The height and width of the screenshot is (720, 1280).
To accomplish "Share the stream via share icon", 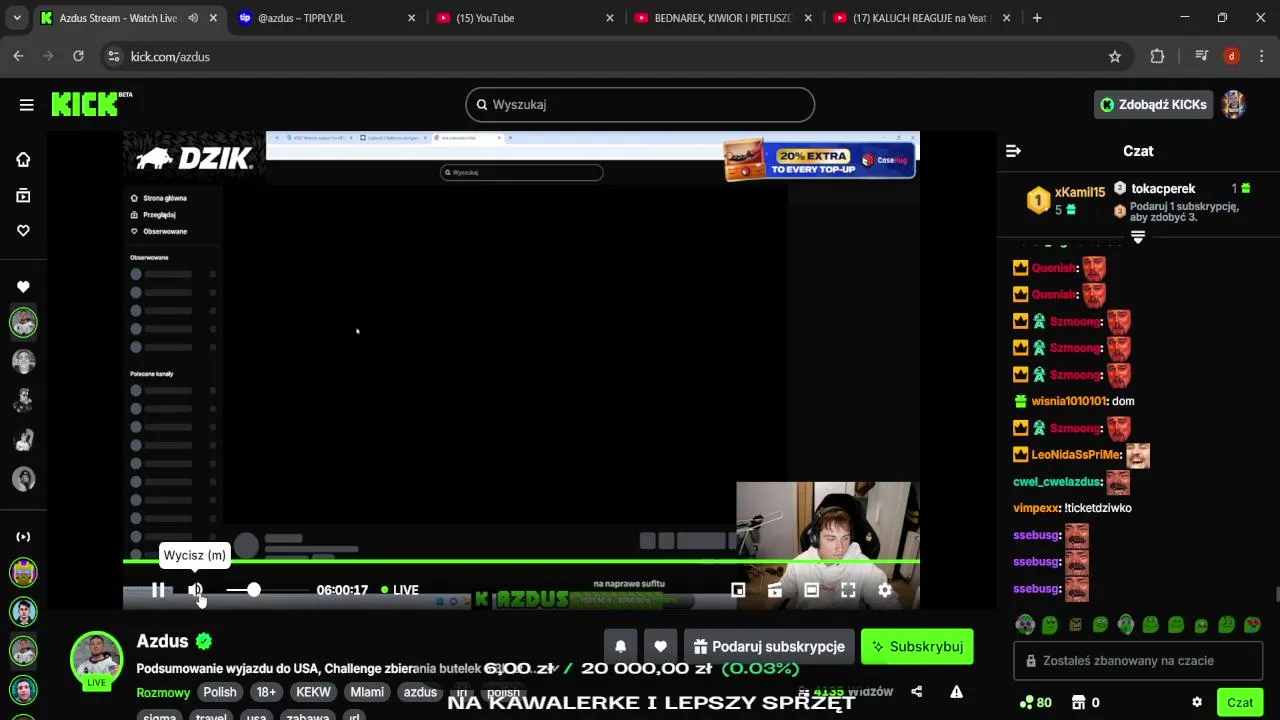I will [x=917, y=691].
